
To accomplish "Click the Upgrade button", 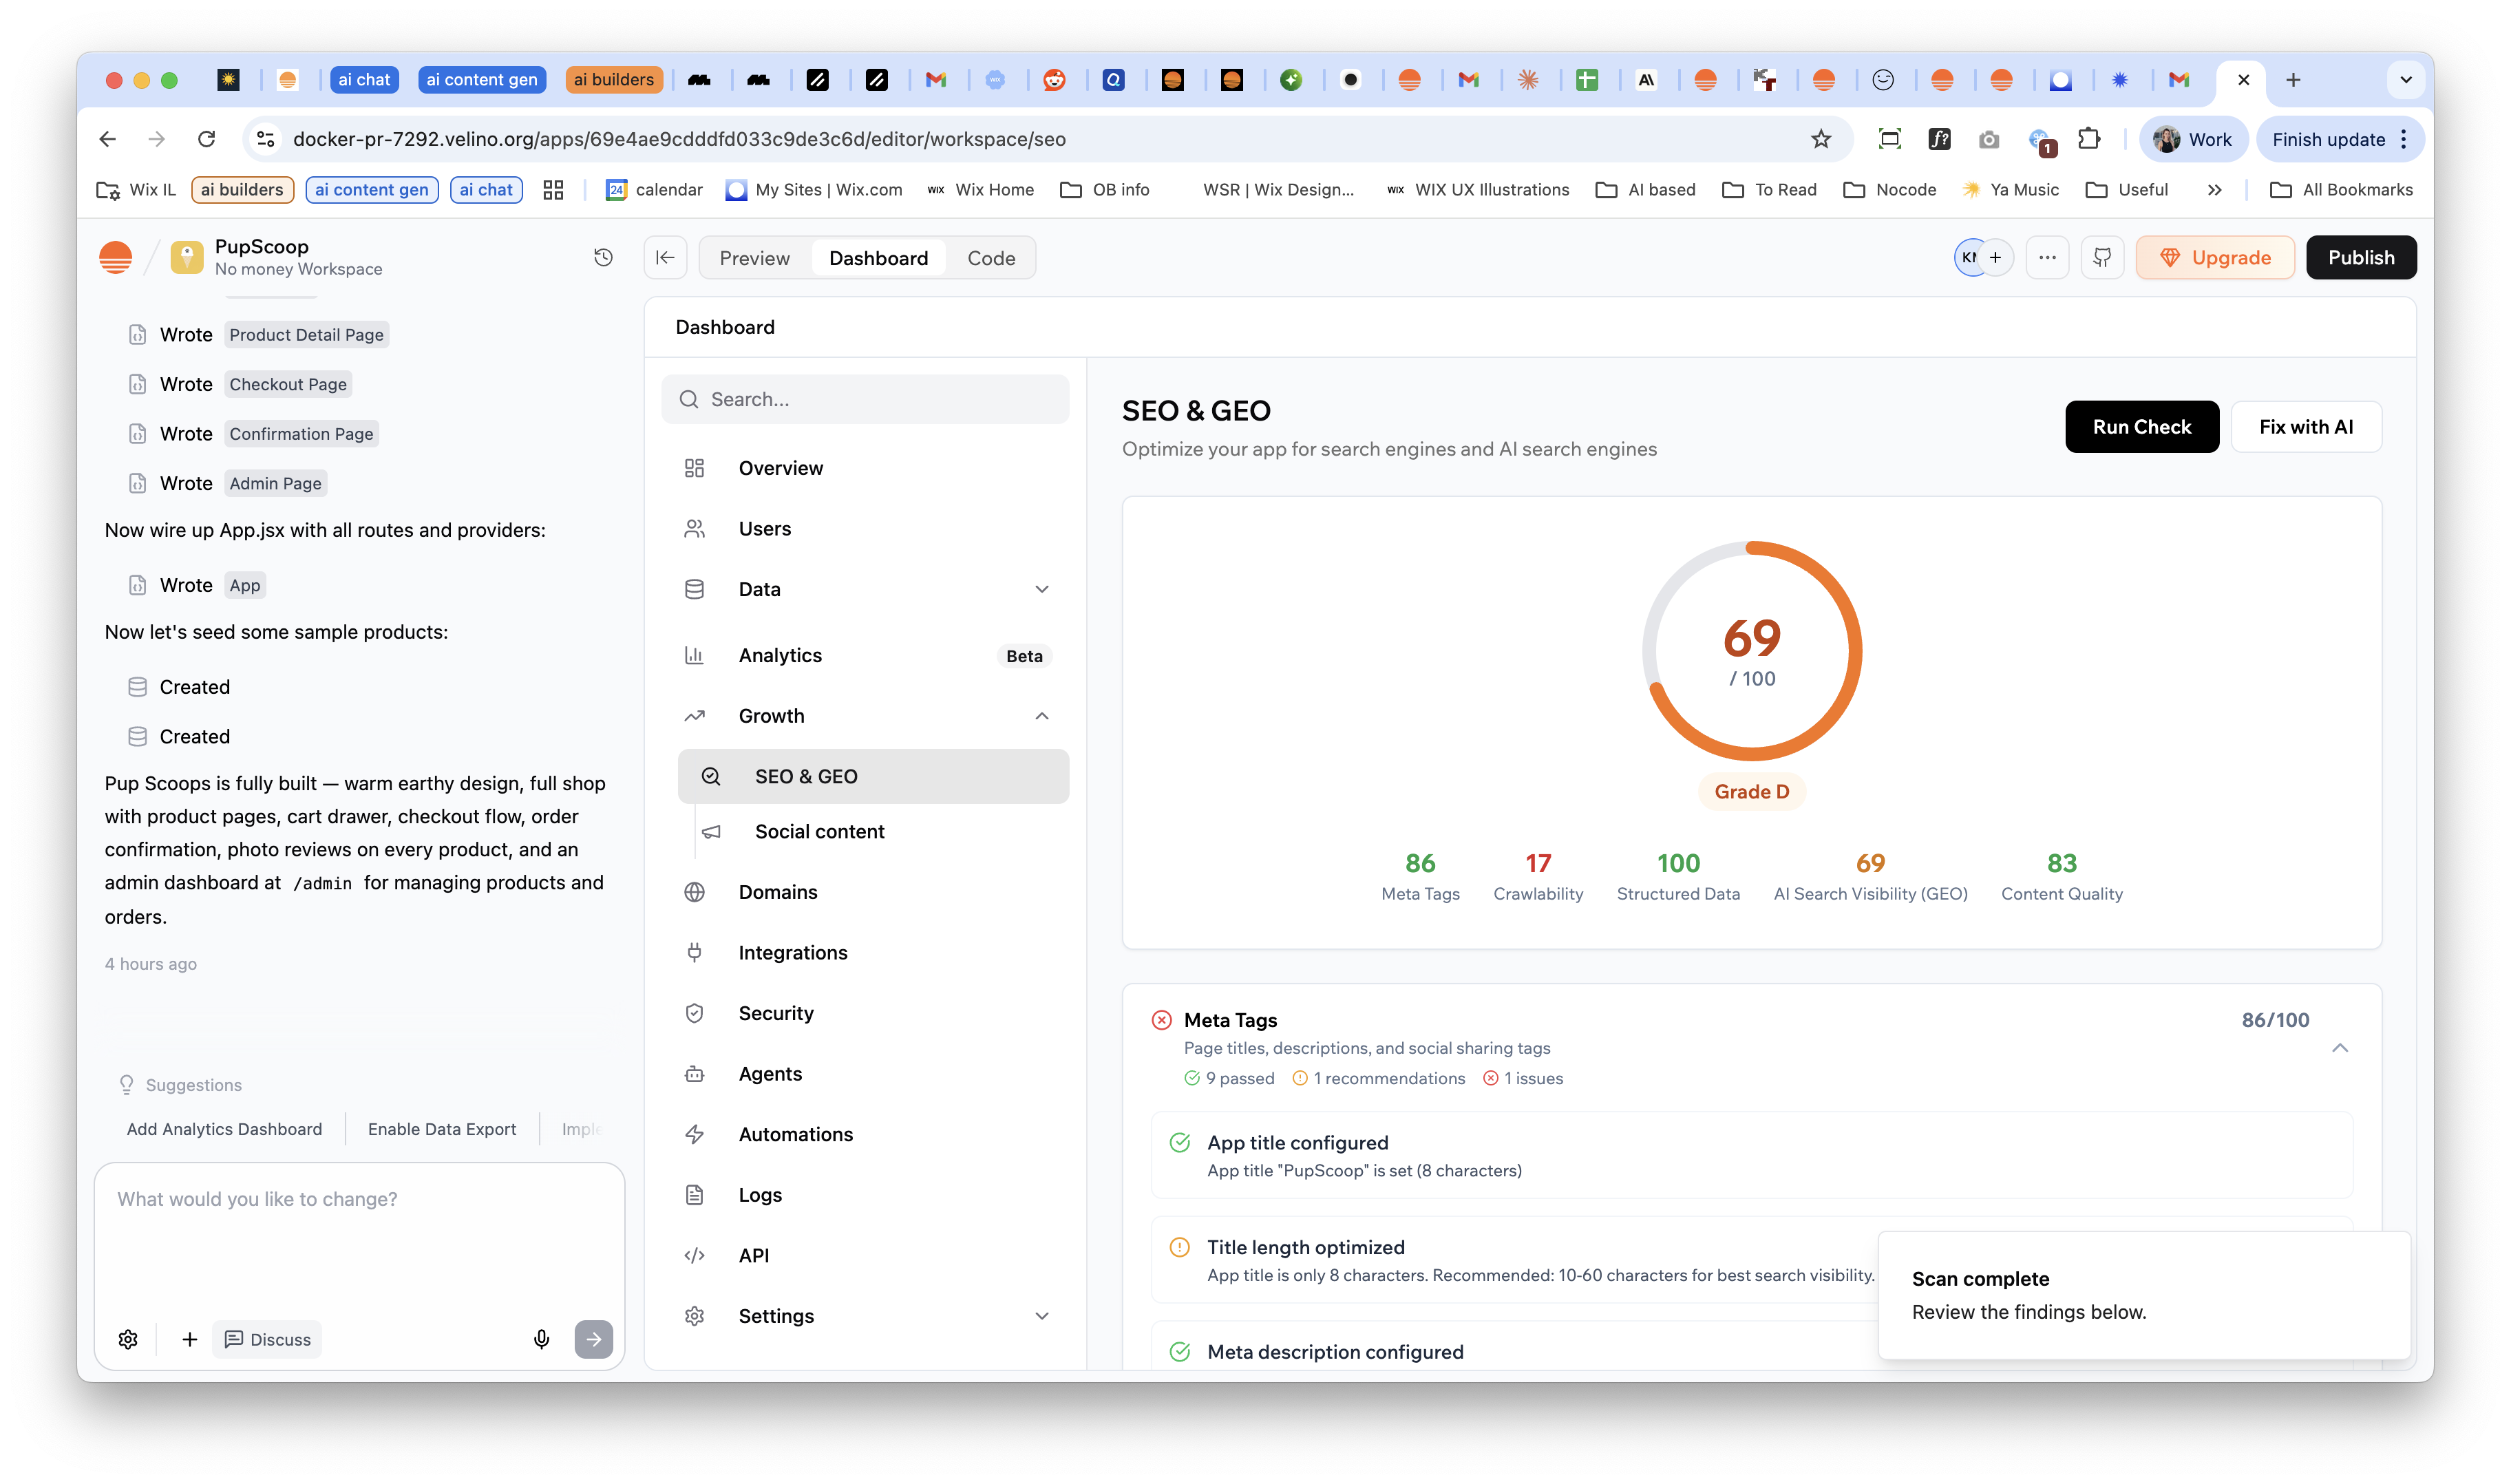I will click(2215, 258).
